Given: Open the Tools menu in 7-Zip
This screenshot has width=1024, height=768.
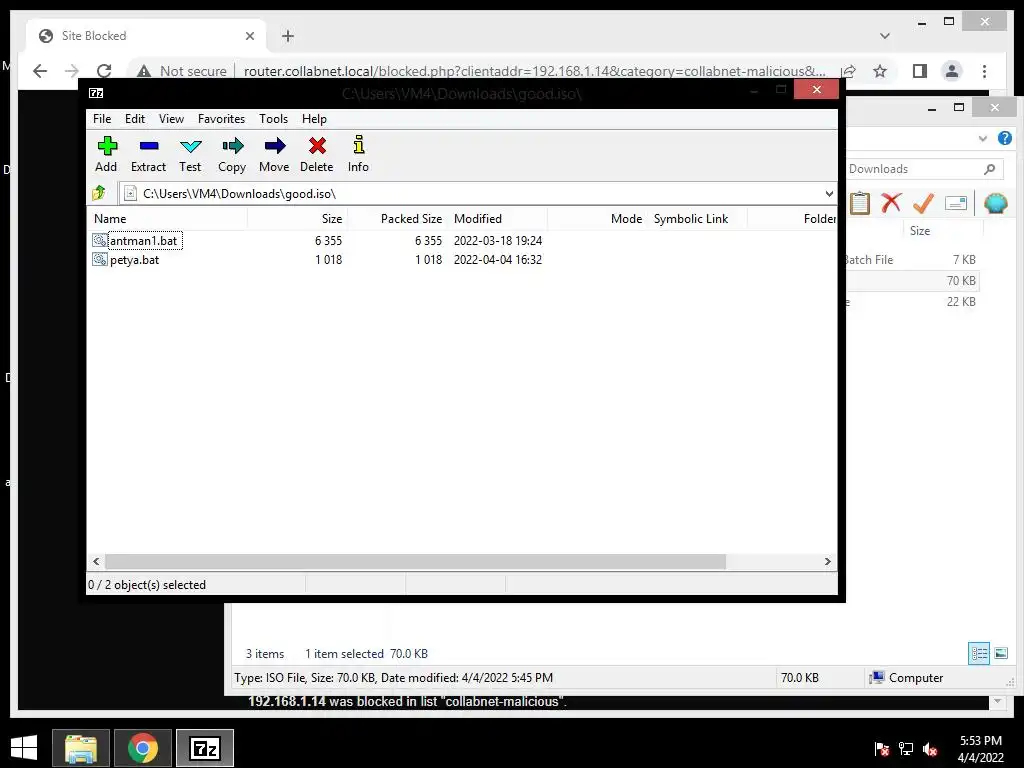Looking at the screenshot, I should coord(273,119).
